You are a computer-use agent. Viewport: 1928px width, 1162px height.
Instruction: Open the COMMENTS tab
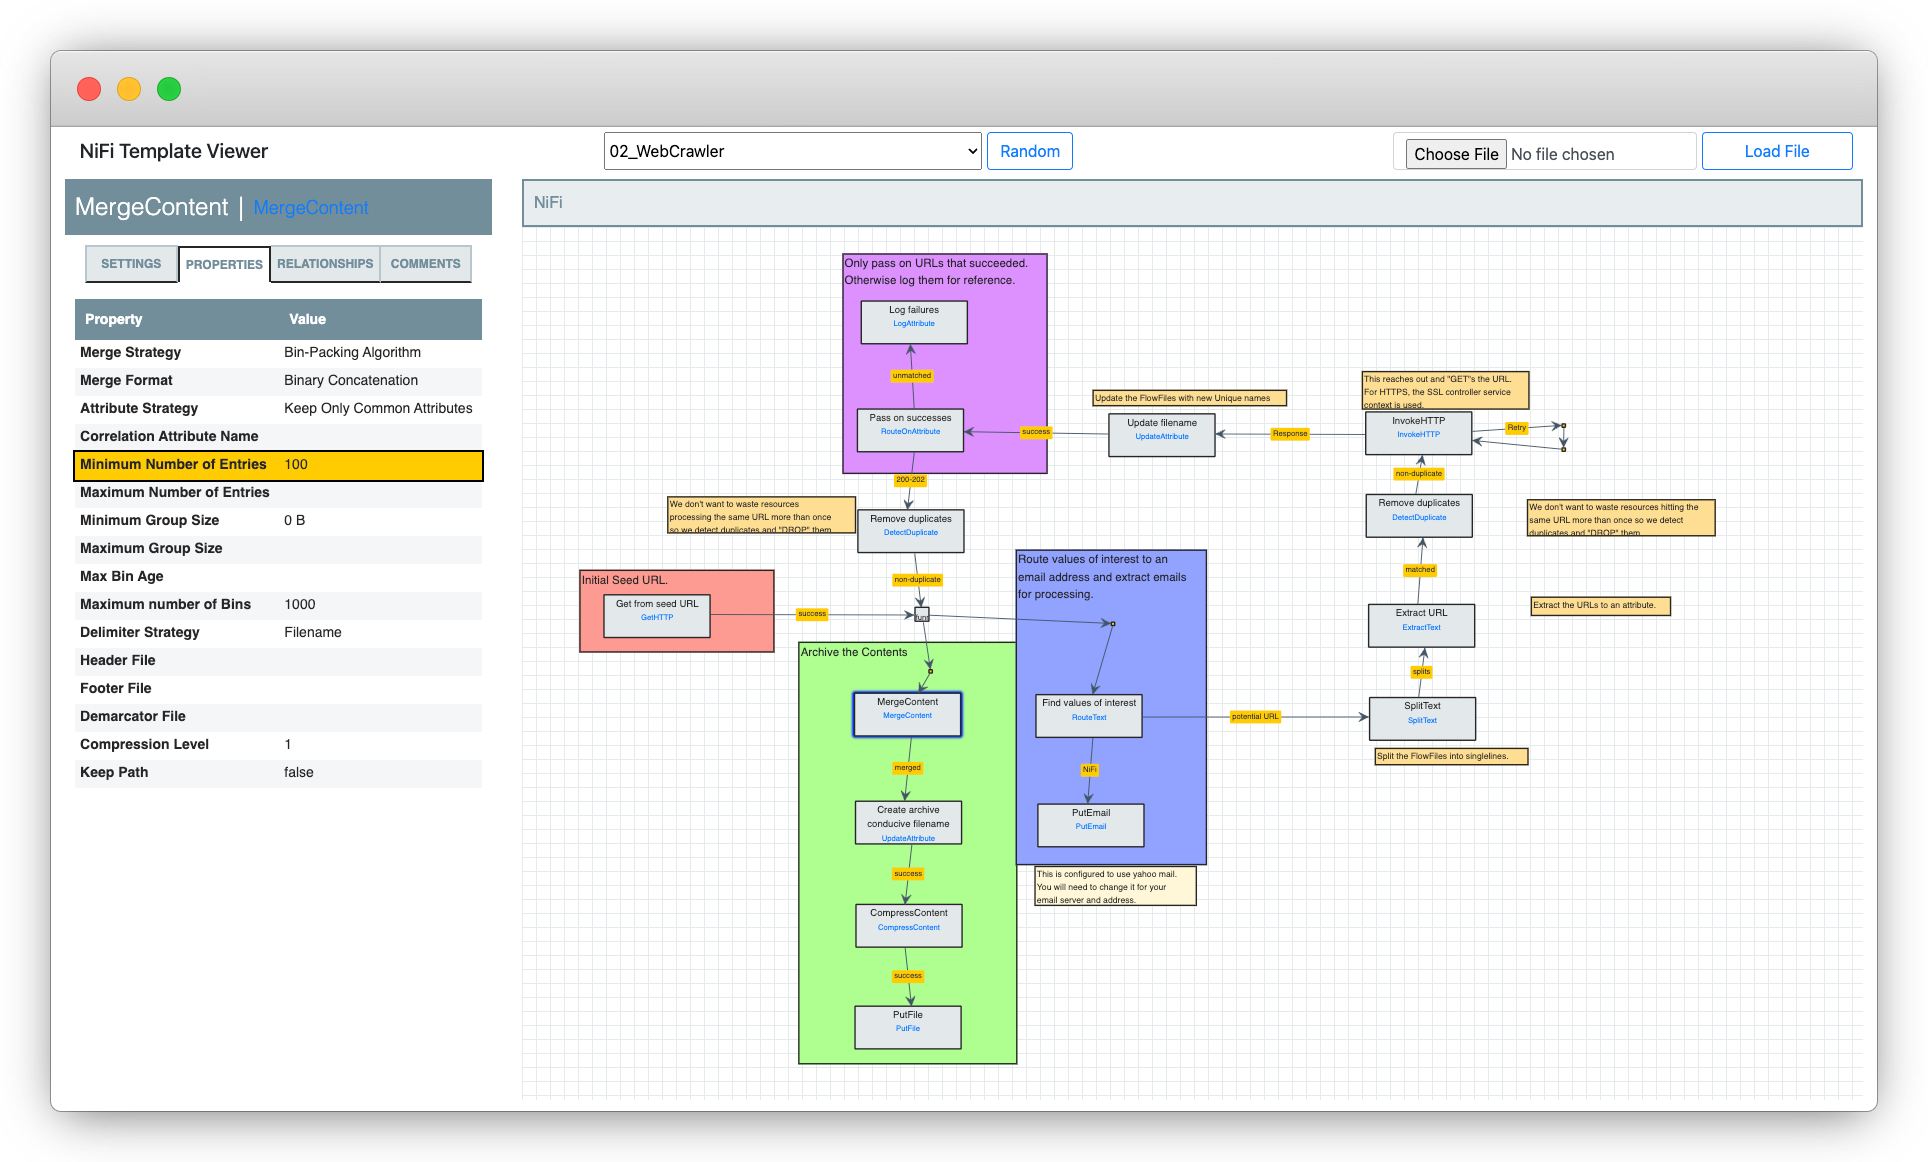pyautogui.click(x=425, y=264)
